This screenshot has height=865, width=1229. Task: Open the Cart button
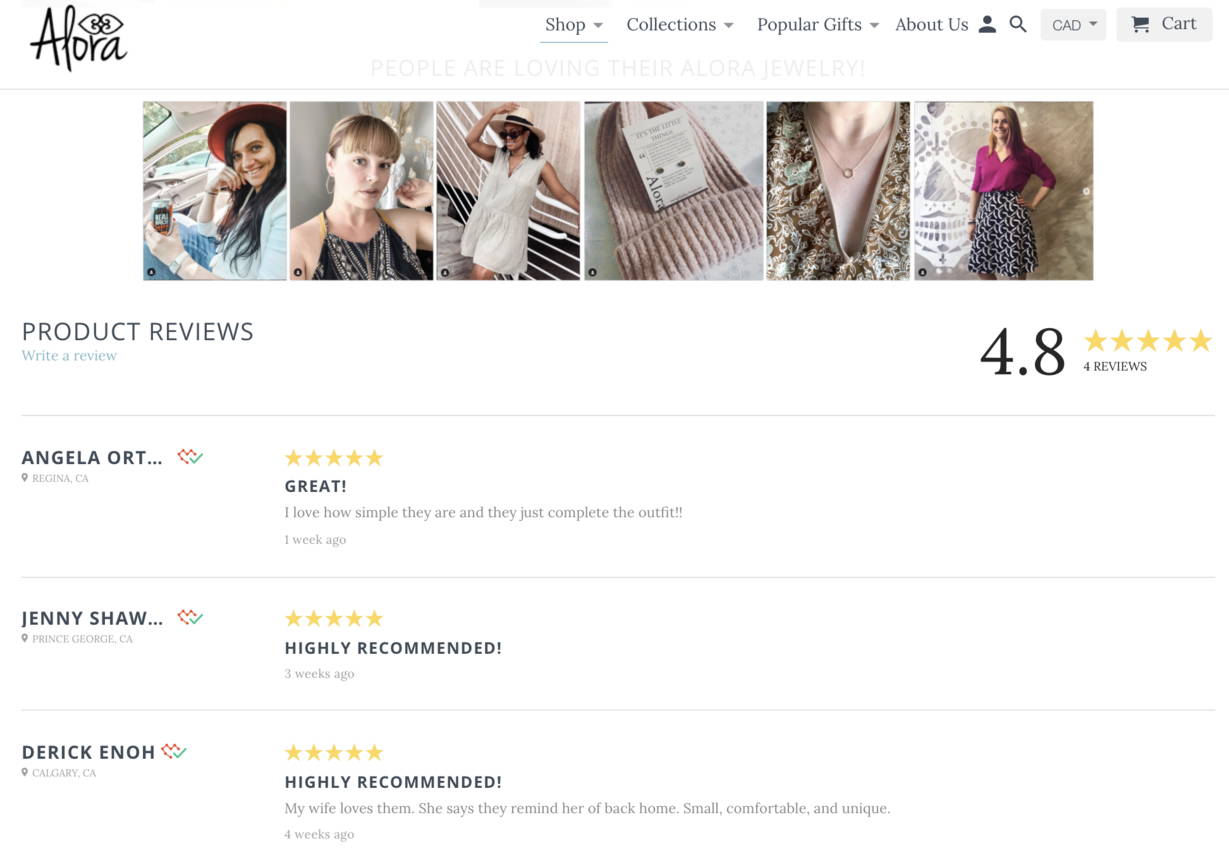pos(1164,24)
